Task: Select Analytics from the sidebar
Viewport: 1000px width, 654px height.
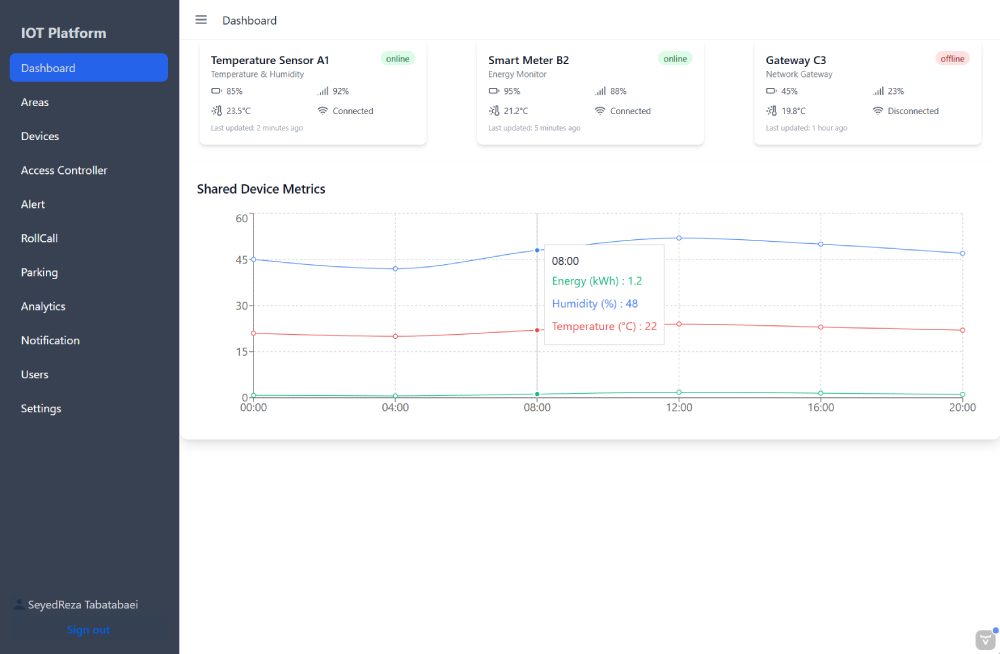Action: (43, 306)
